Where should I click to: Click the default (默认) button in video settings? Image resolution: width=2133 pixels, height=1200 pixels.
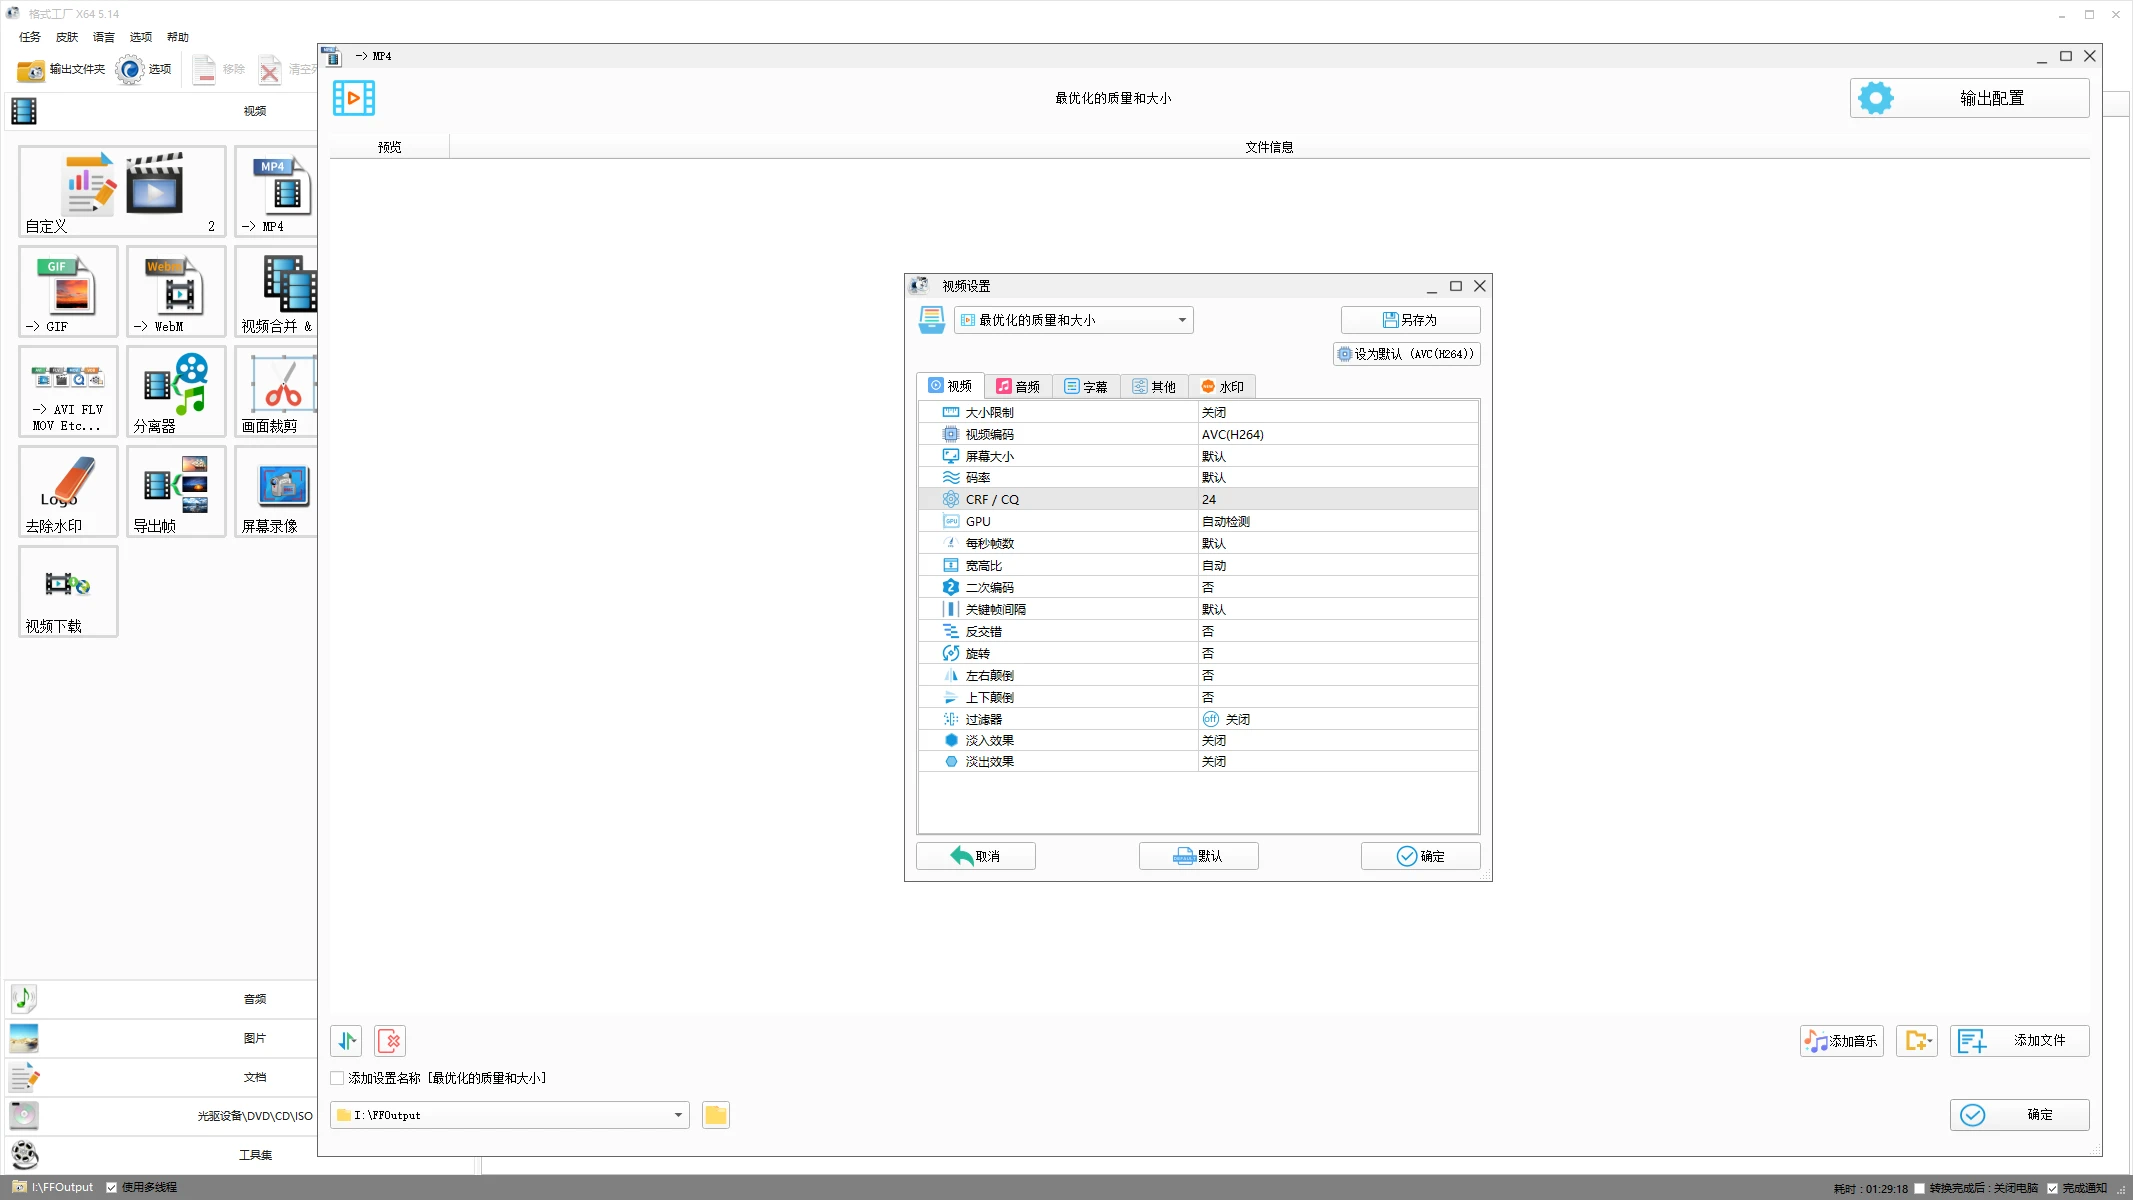click(1198, 856)
